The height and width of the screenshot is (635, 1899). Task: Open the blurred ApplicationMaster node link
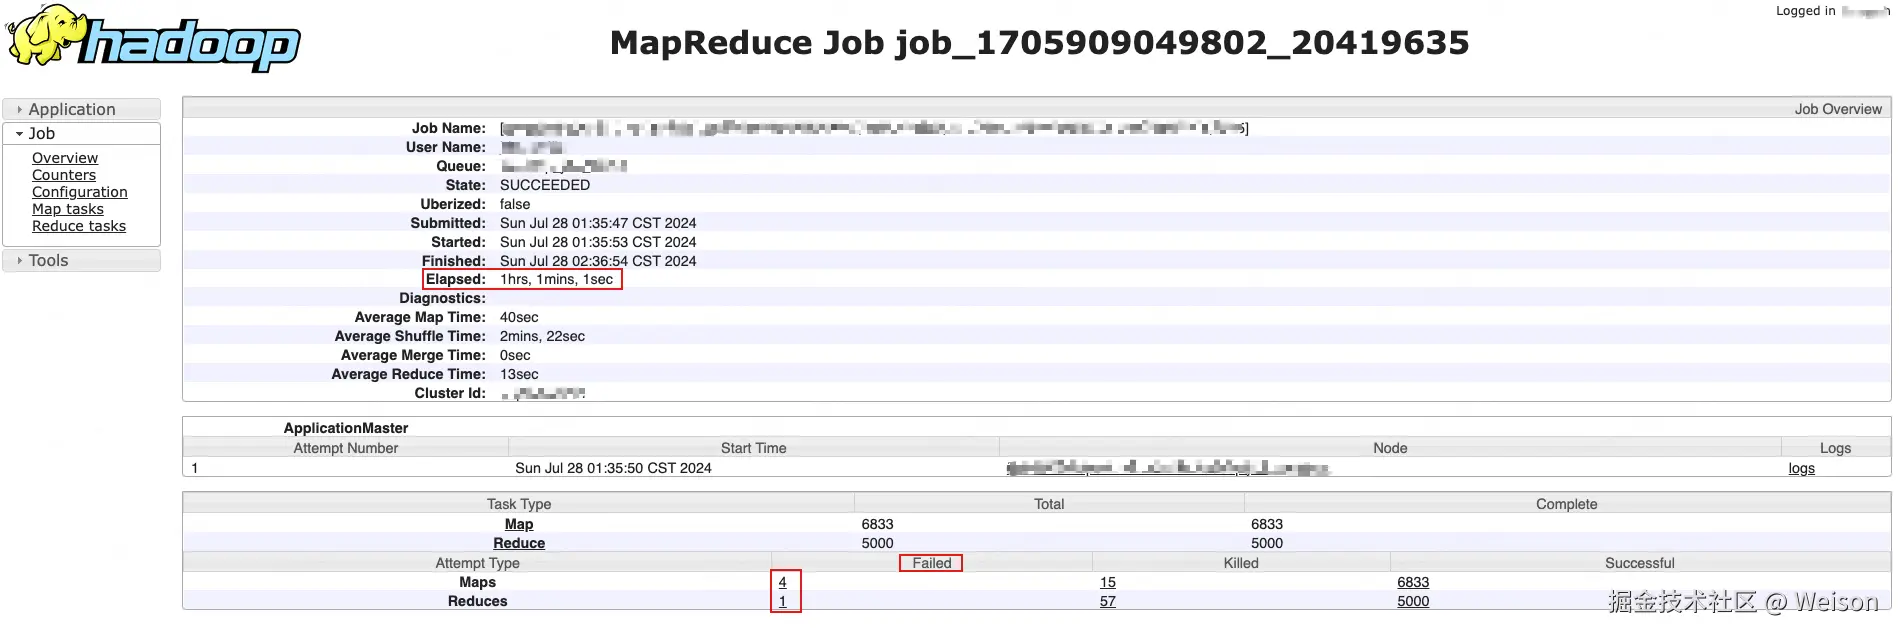pos(1168,468)
